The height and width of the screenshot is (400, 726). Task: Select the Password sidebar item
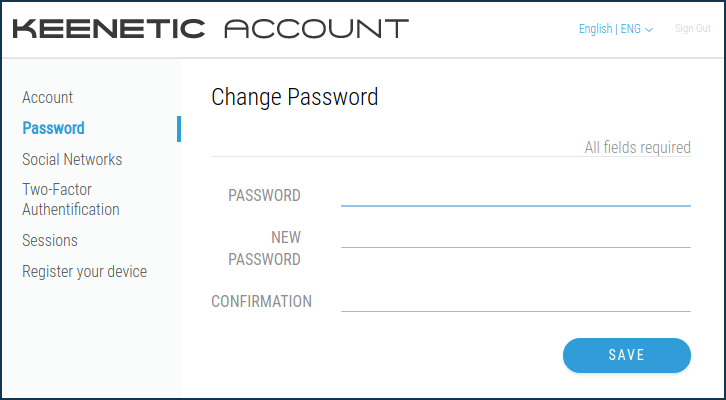[x=54, y=128]
